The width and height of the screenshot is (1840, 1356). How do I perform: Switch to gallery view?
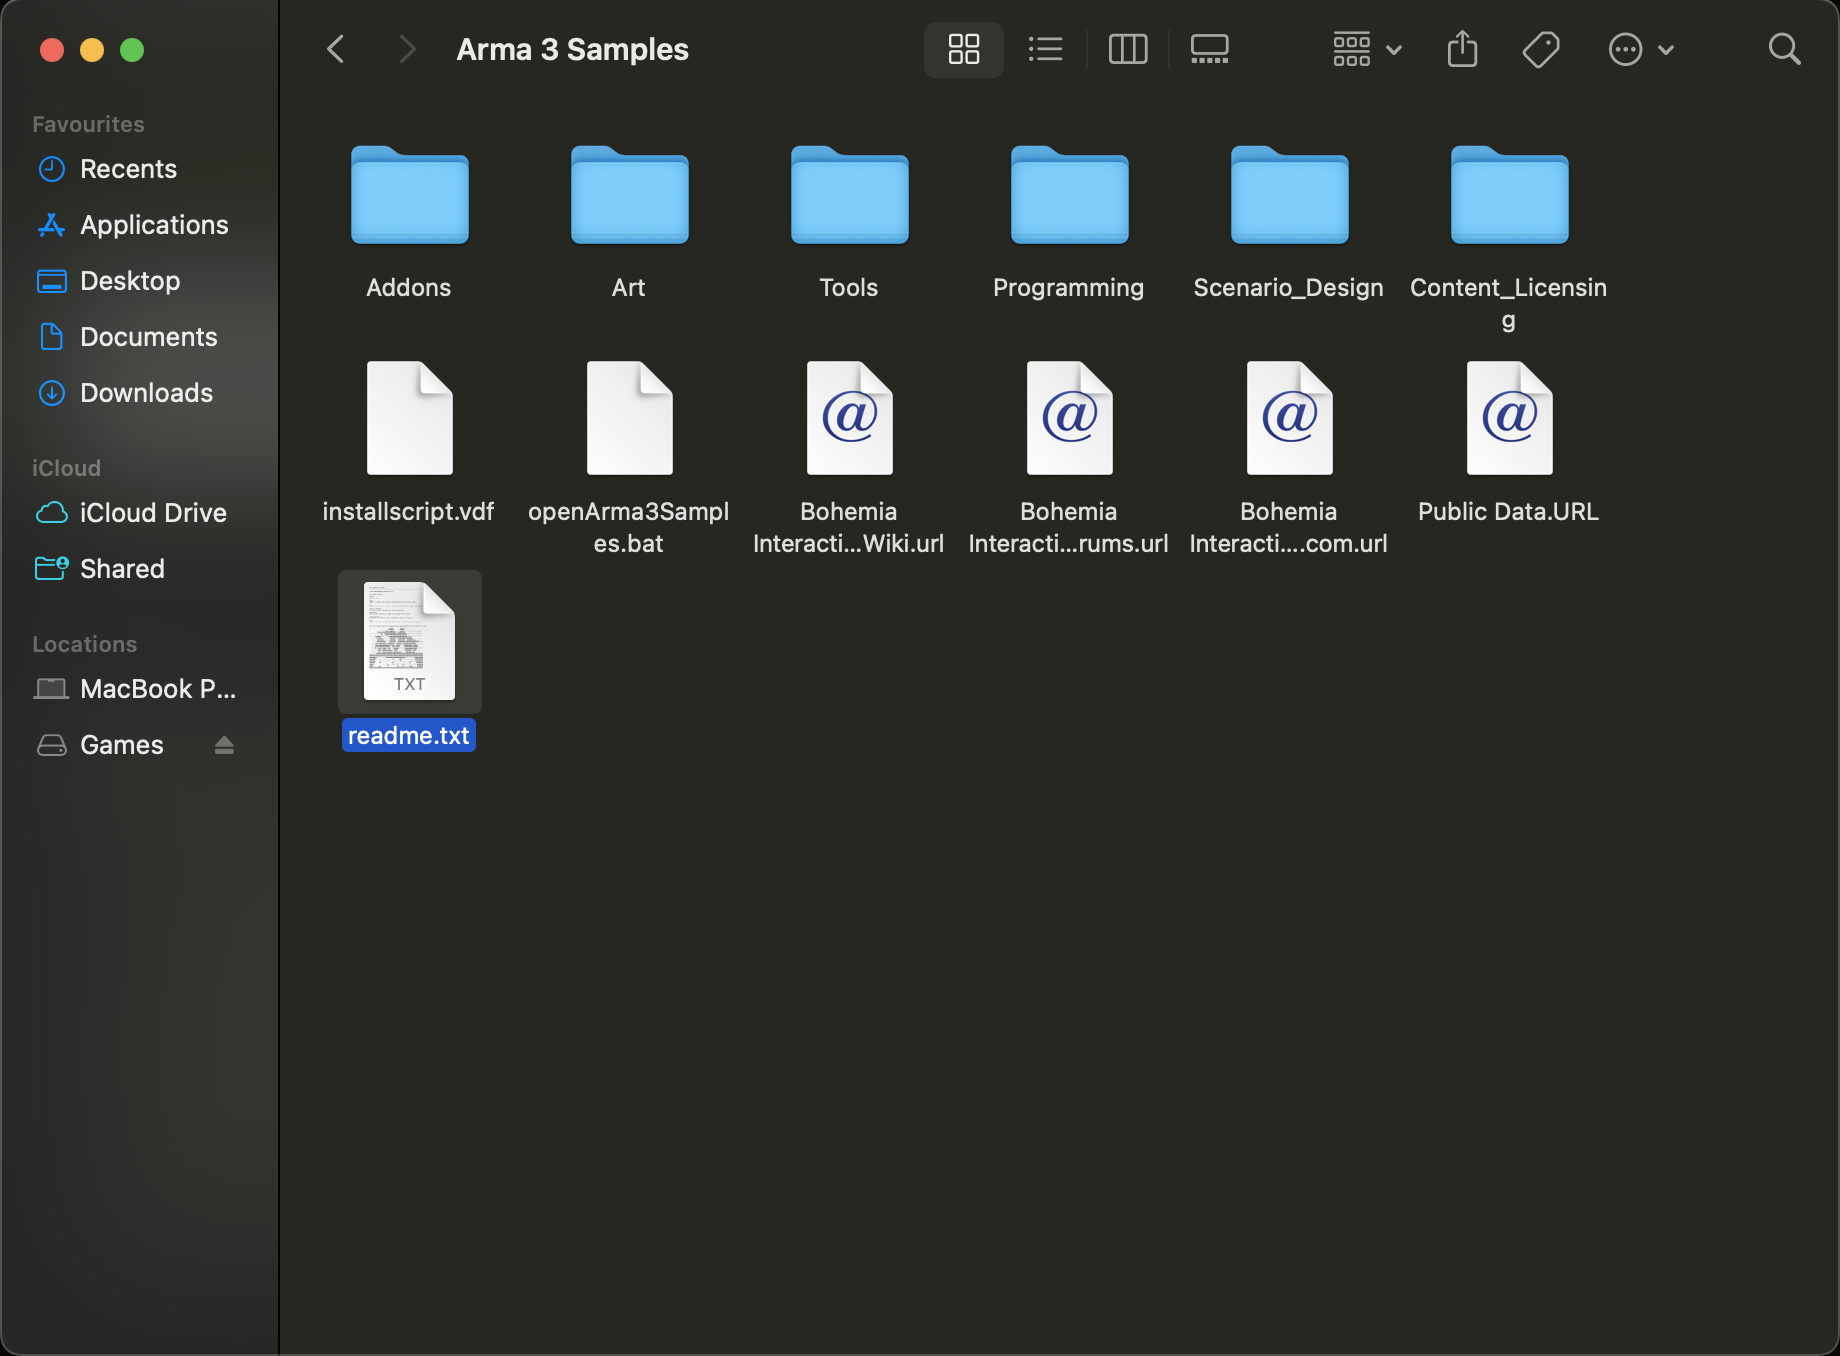click(1209, 49)
